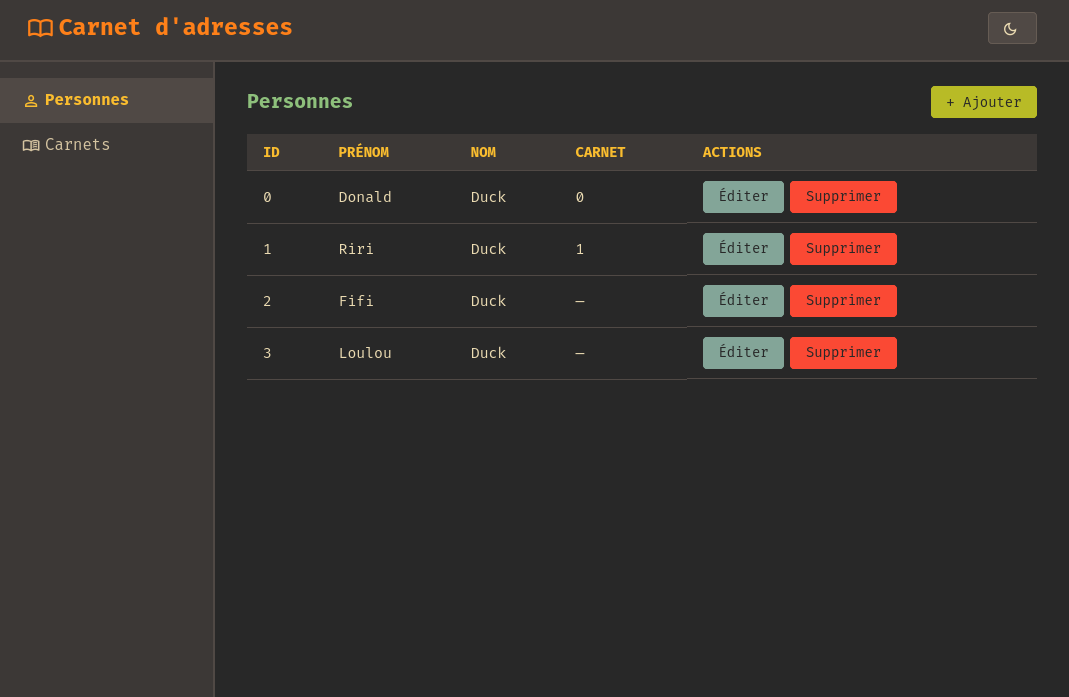Supprimer the Loulou Duck row
Viewport: 1069px width, 697px height.
tap(843, 353)
